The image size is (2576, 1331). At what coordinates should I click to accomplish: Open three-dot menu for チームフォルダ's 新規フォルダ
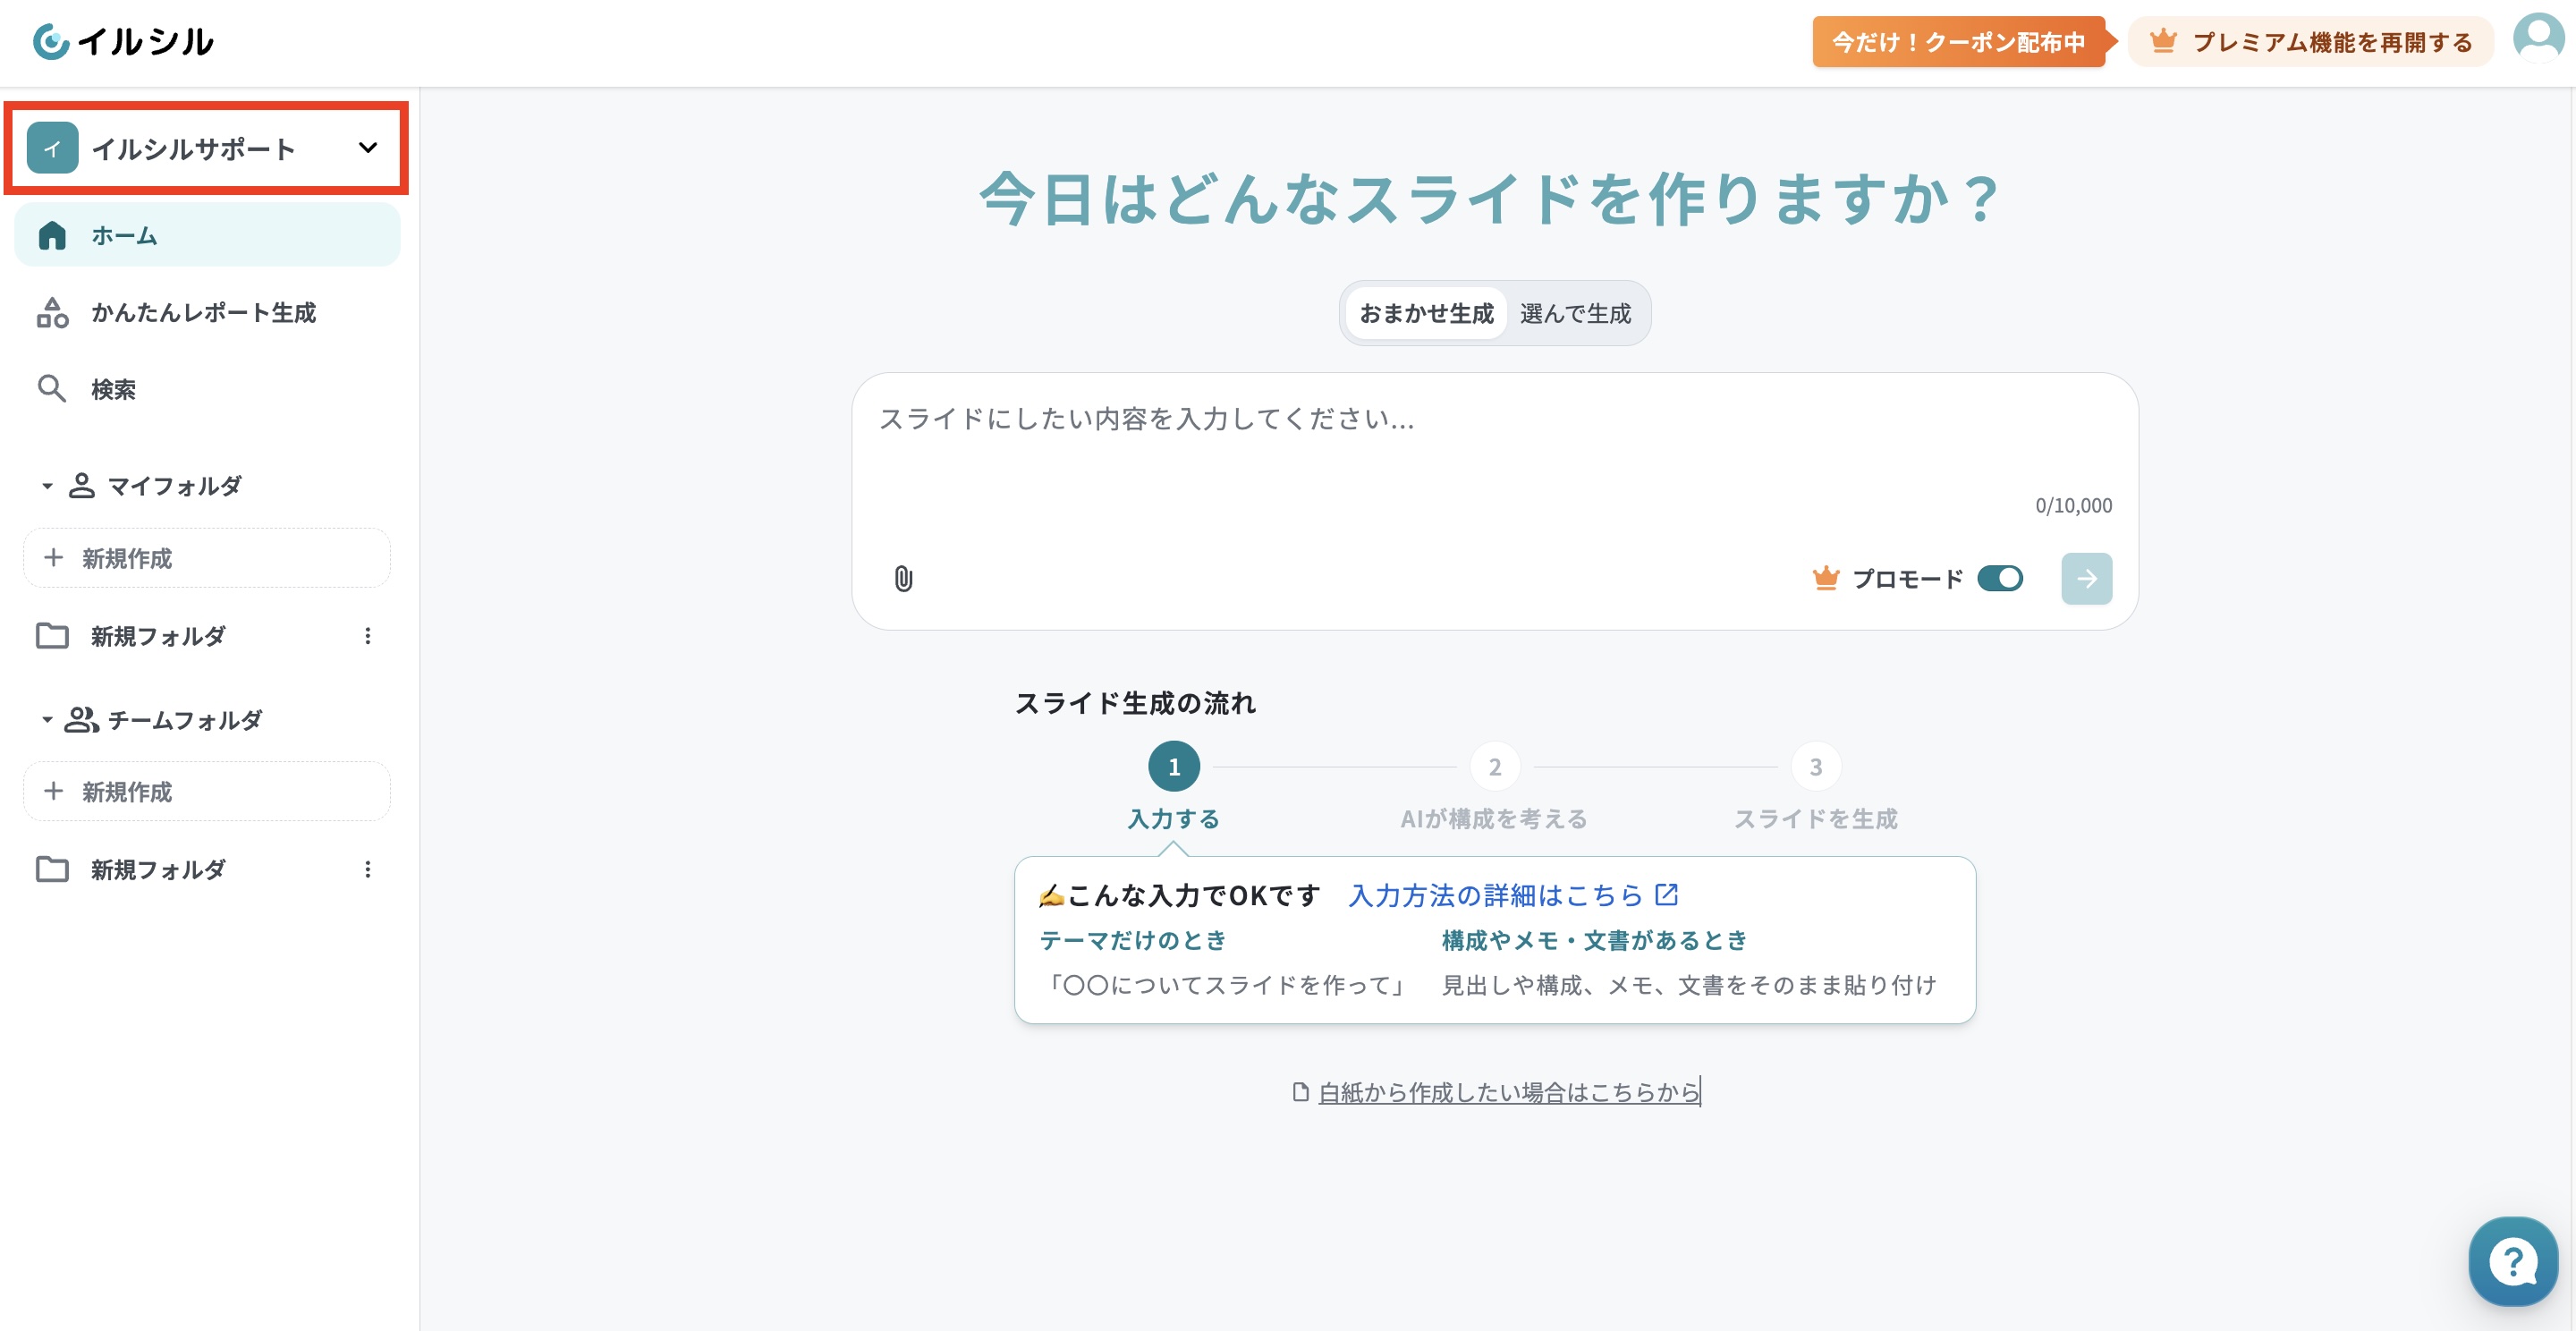coord(367,869)
